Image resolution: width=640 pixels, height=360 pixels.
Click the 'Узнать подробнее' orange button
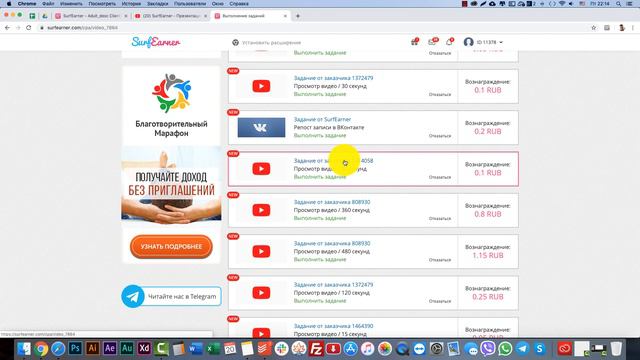point(171,247)
